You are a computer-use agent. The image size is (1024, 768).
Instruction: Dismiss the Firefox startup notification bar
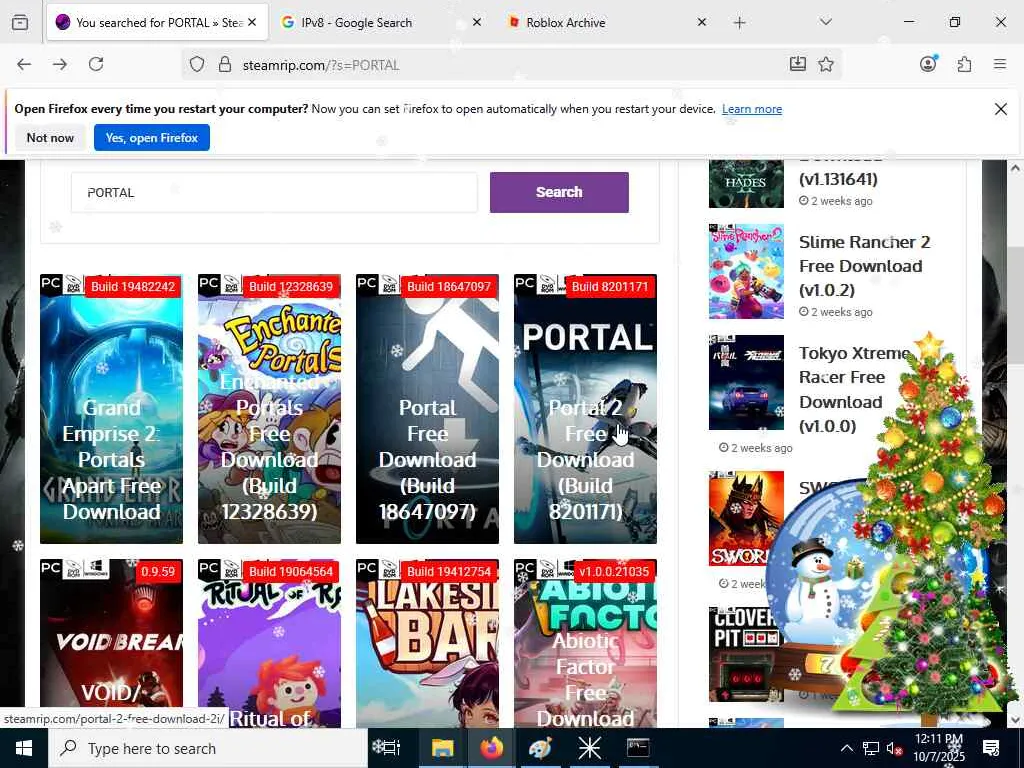1000,109
